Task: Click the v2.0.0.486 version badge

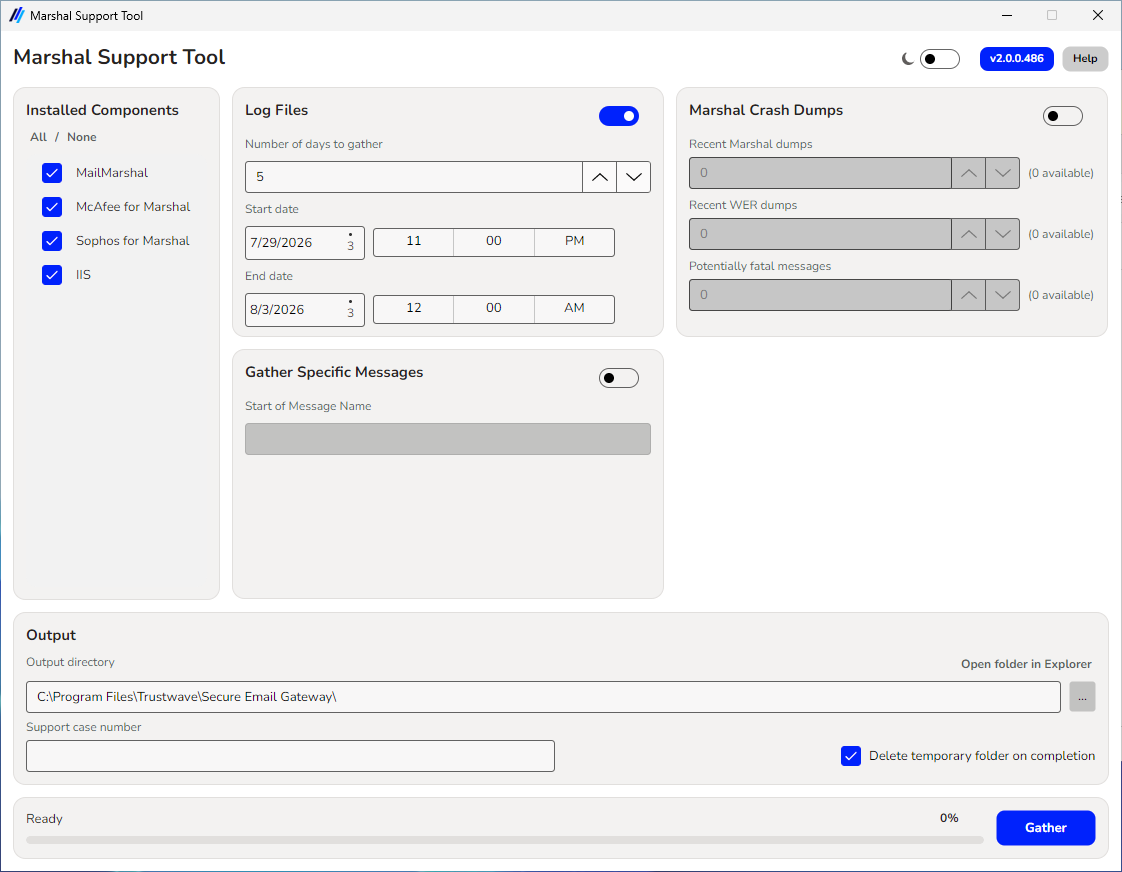Action: pos(1016,59)
